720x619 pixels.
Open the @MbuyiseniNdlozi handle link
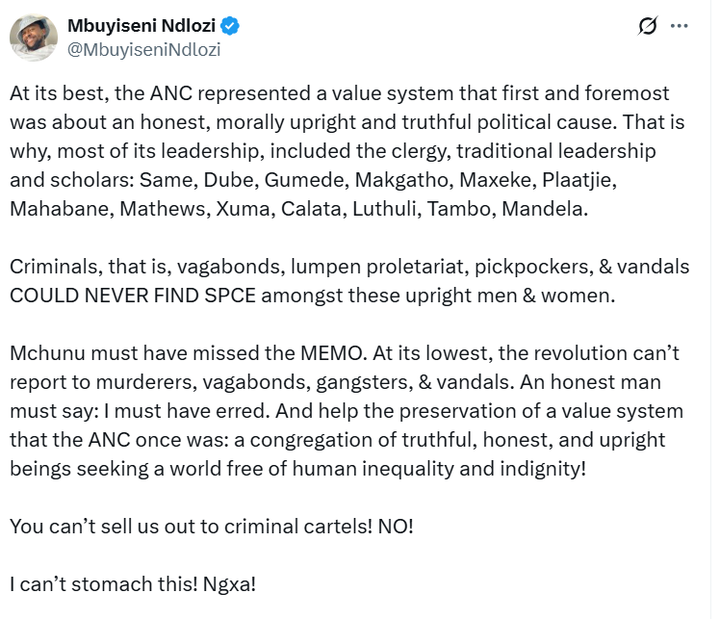tap(143, 49)
